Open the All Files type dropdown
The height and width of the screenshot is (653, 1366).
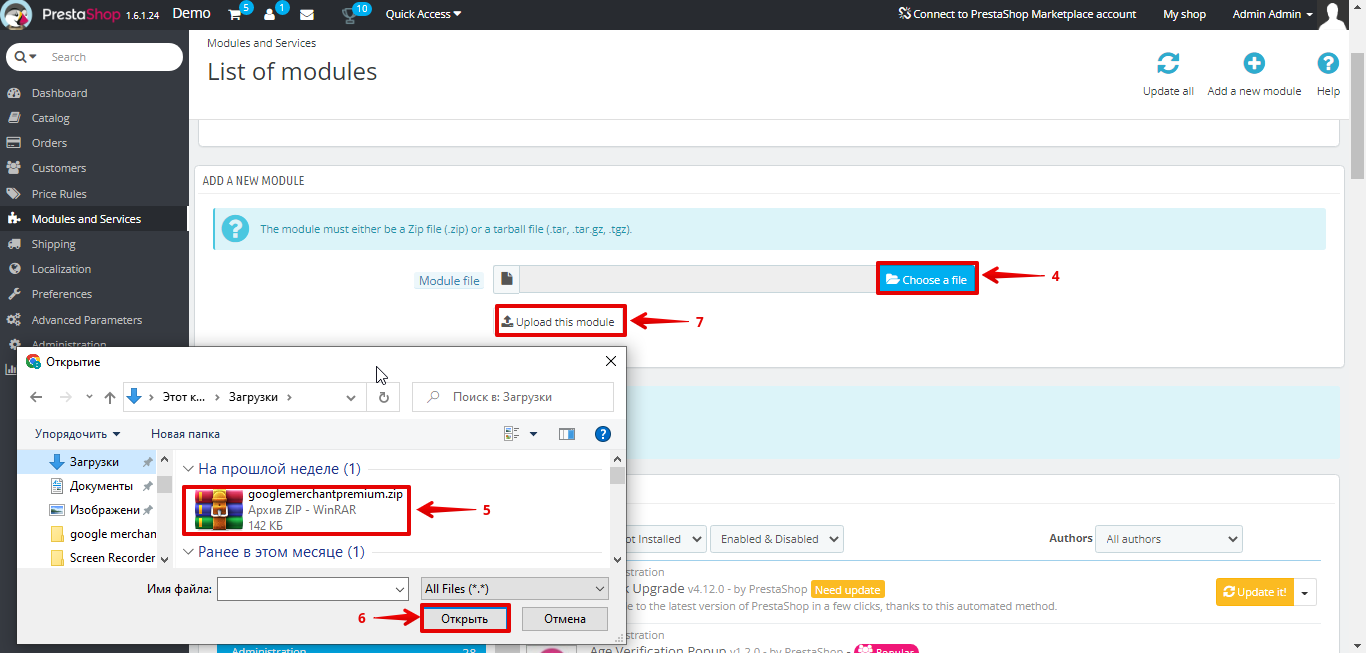515,589
